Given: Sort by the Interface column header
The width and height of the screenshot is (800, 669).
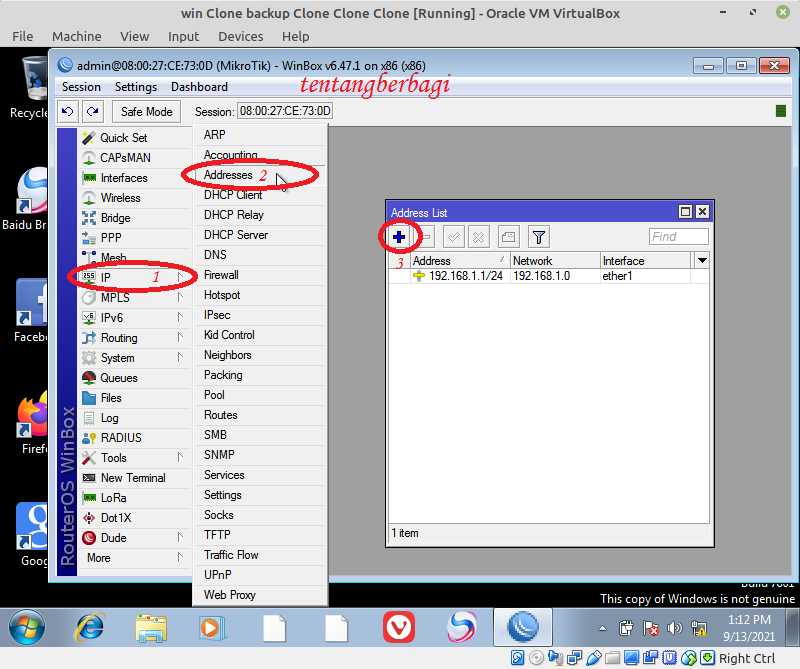Looking at the screenshot, I should [x=645, y=261].
